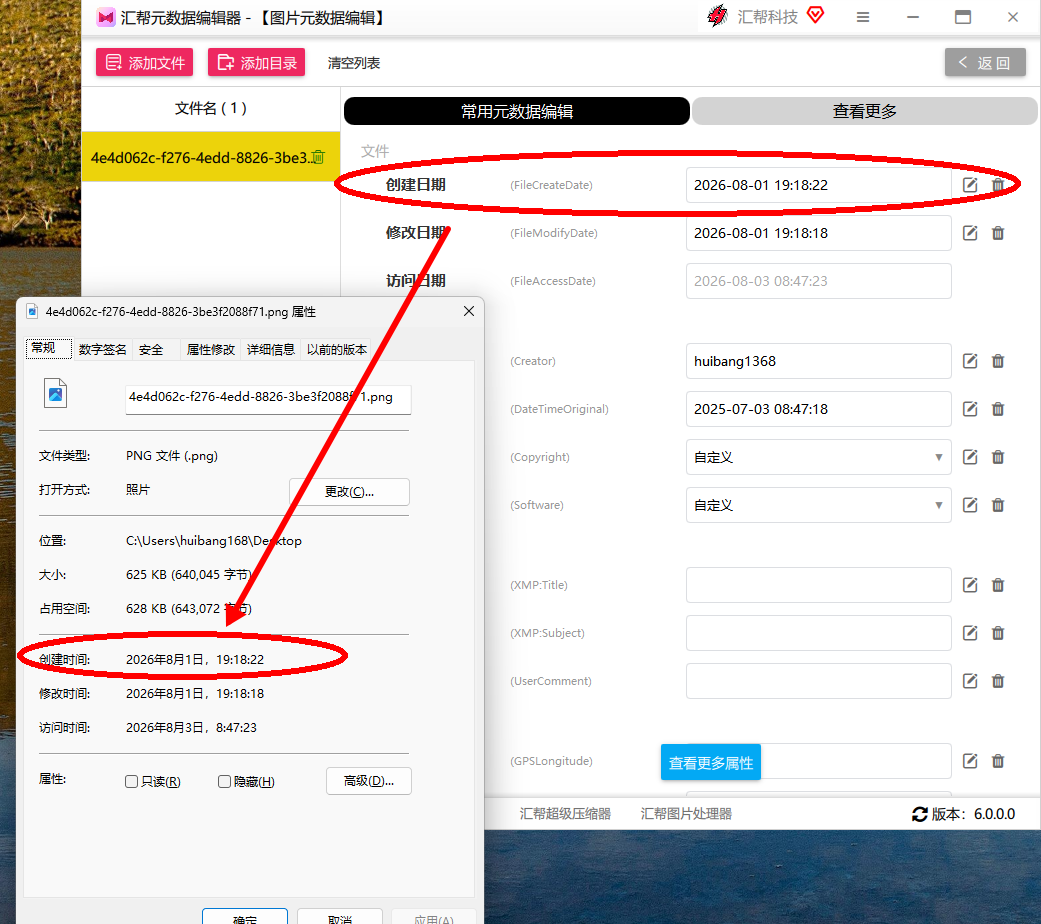Open the 安全 tab in properties dialog
This screenshot has height=924, width=1041.
coord(151,349)
